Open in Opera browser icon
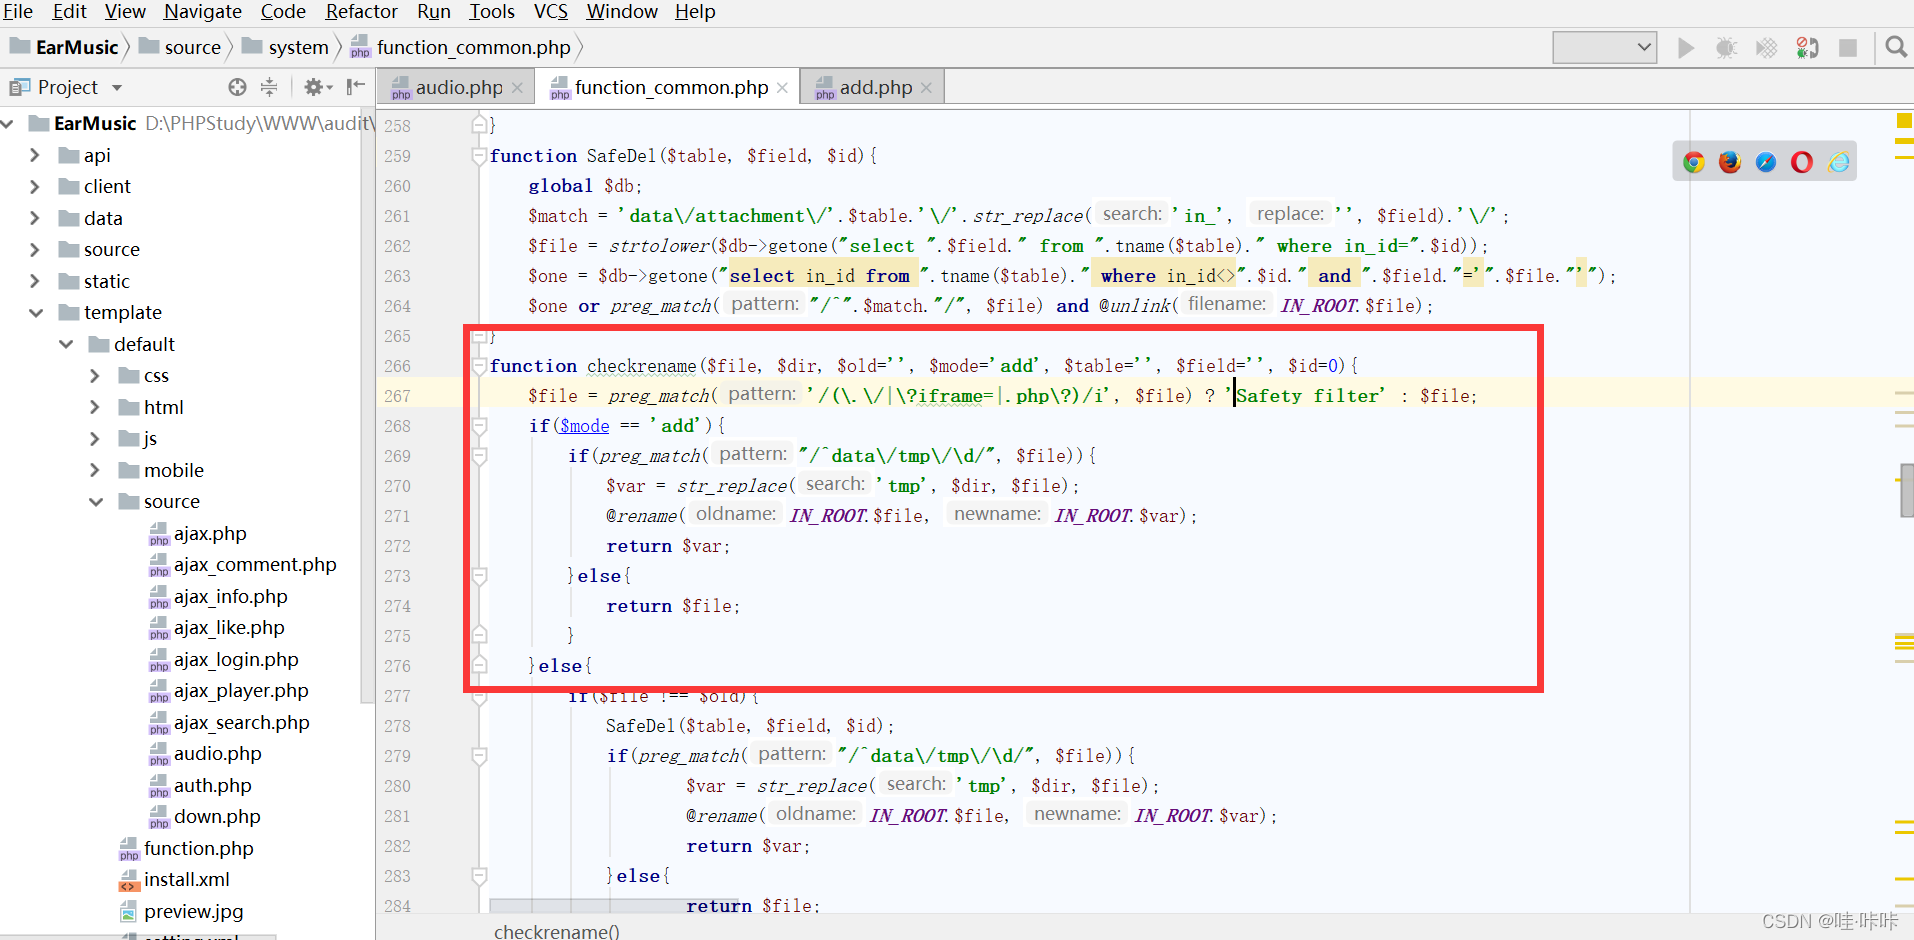1914x940 pixels. point(1801,162)
